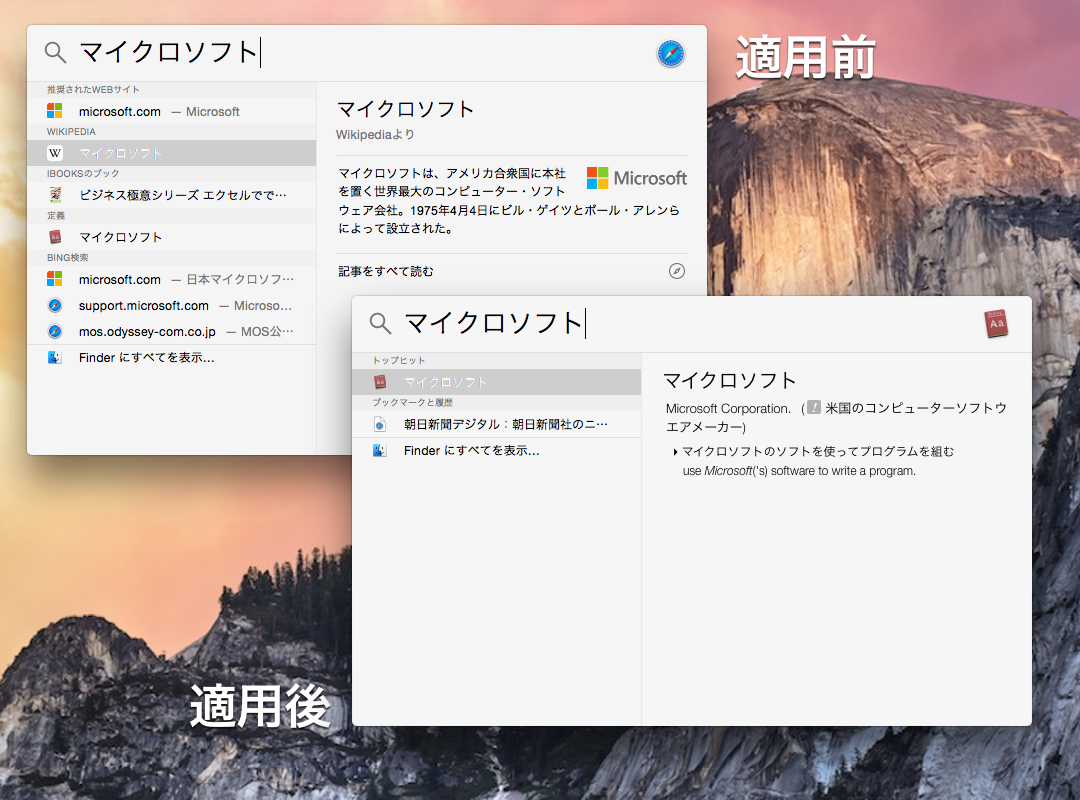Click the iBooks book cover icon
This screenshot has width=1080, height=800.
point(55,195)
